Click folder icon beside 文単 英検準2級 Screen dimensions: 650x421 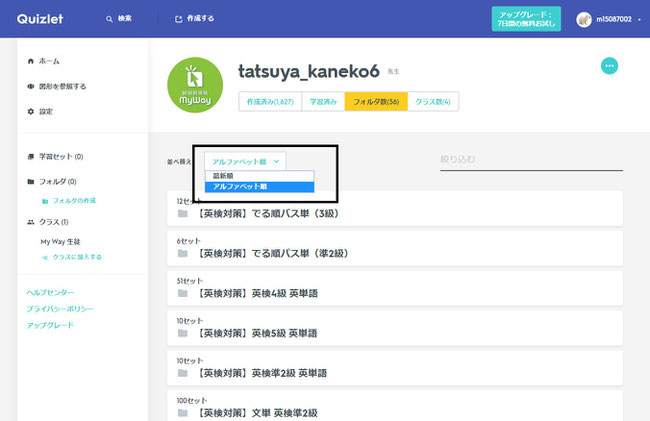click(183, 413)
